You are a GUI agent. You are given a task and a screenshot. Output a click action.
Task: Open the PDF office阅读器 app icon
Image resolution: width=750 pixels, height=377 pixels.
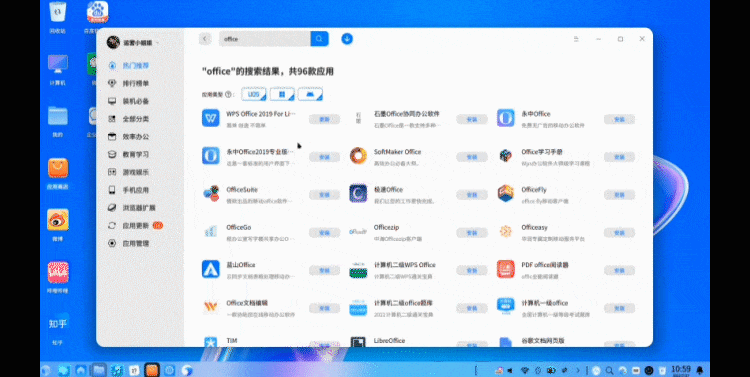pos(506,269)
